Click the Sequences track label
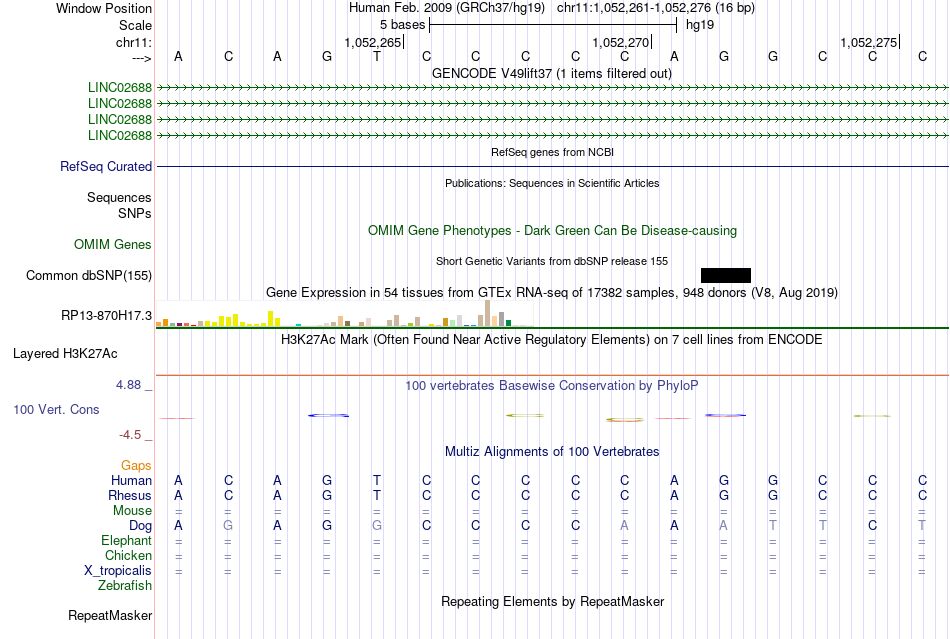Viewport: 950px width, 639px height. (x=119, y=197)
